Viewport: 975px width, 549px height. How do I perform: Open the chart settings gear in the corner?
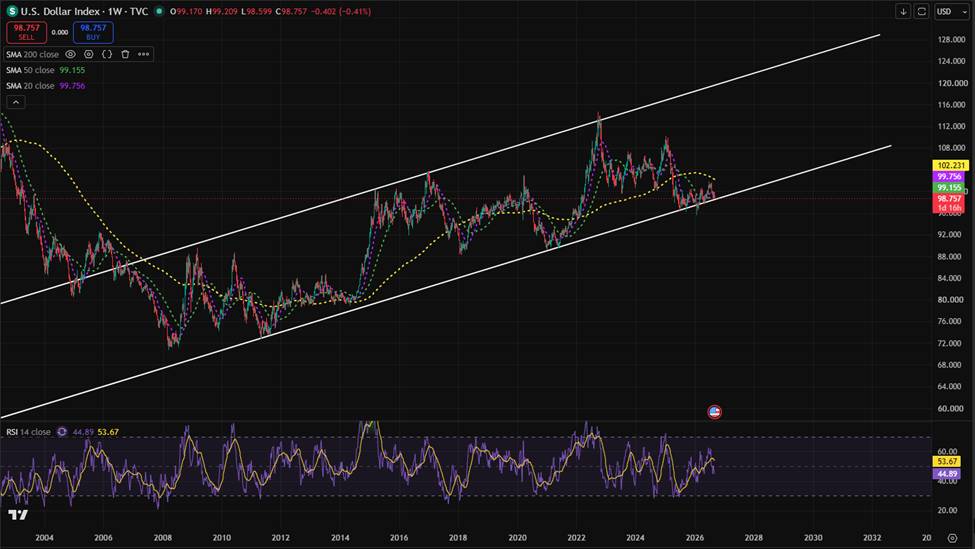[x=952, y=538]
